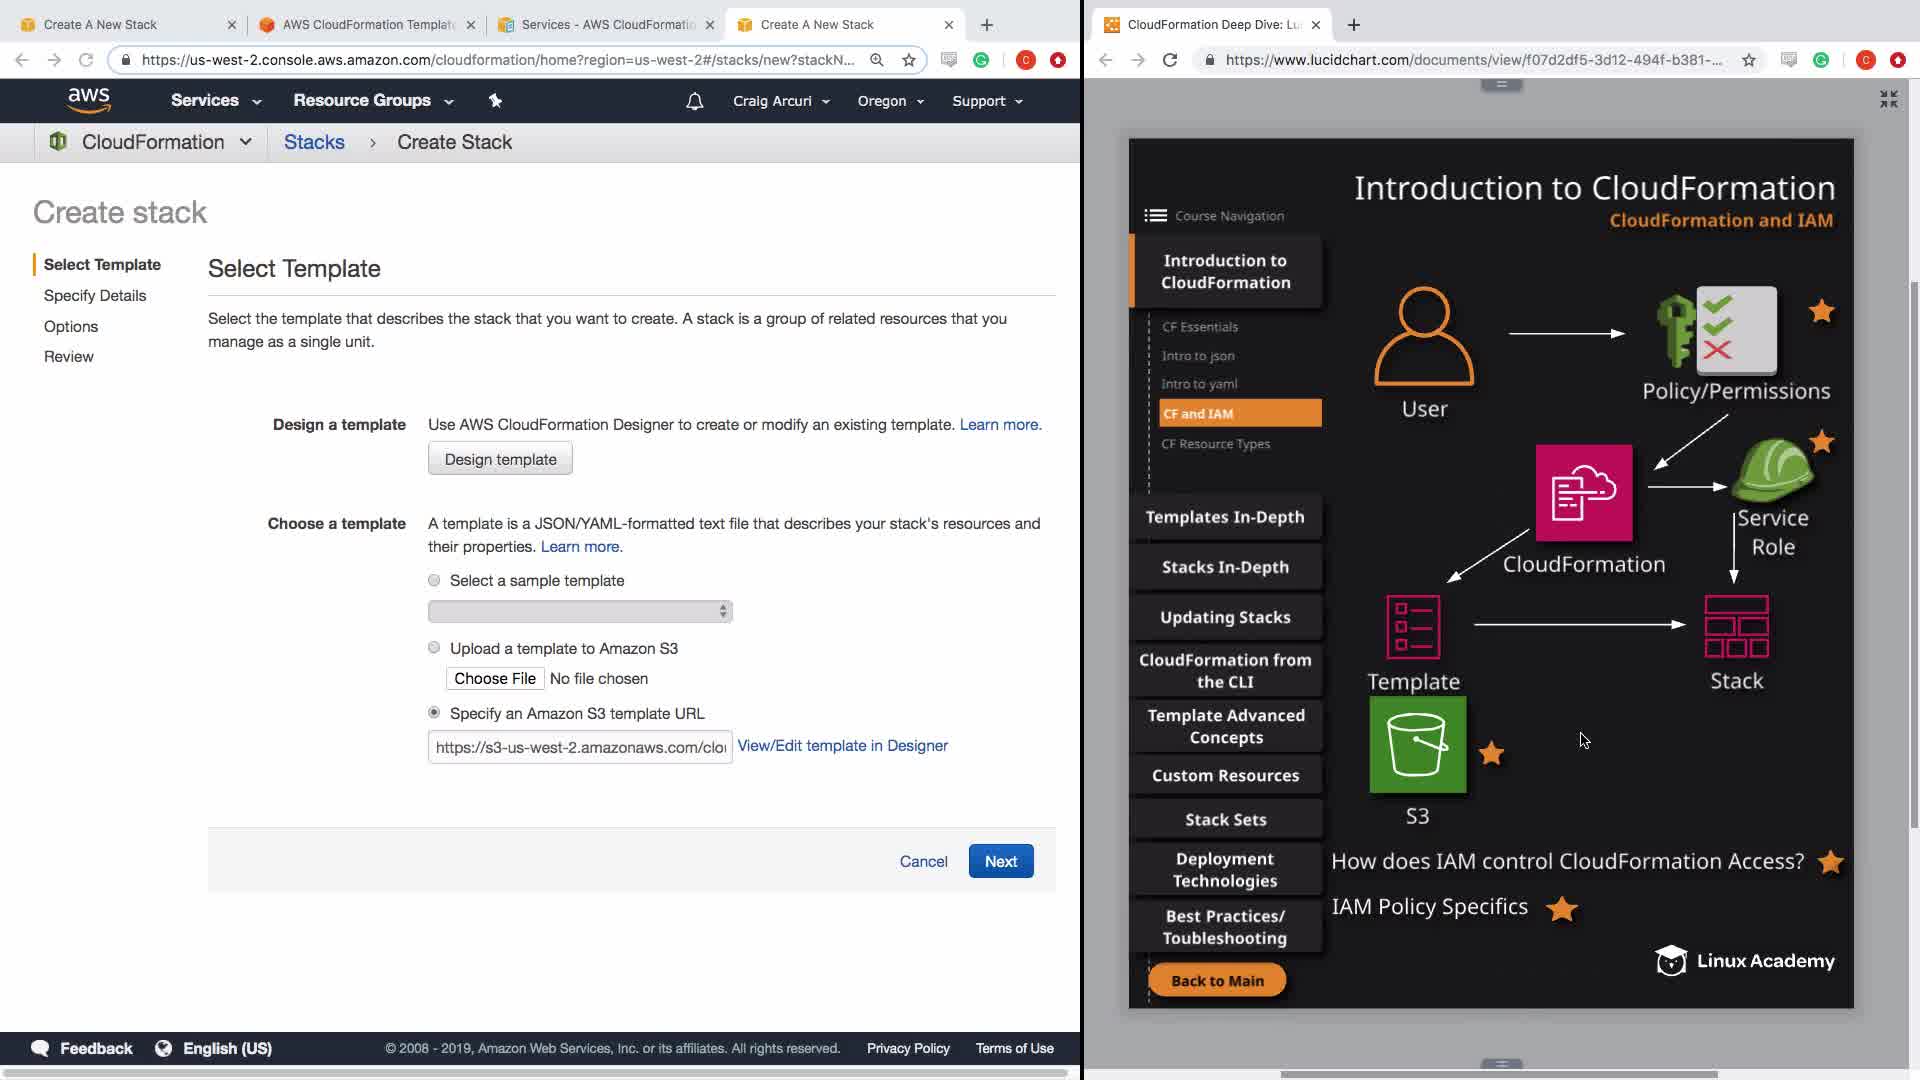Click the S3 bucket icon in diagram
This screenshot has height=1080, width=1920.
pyautogui.click(x=1417, y=746)
